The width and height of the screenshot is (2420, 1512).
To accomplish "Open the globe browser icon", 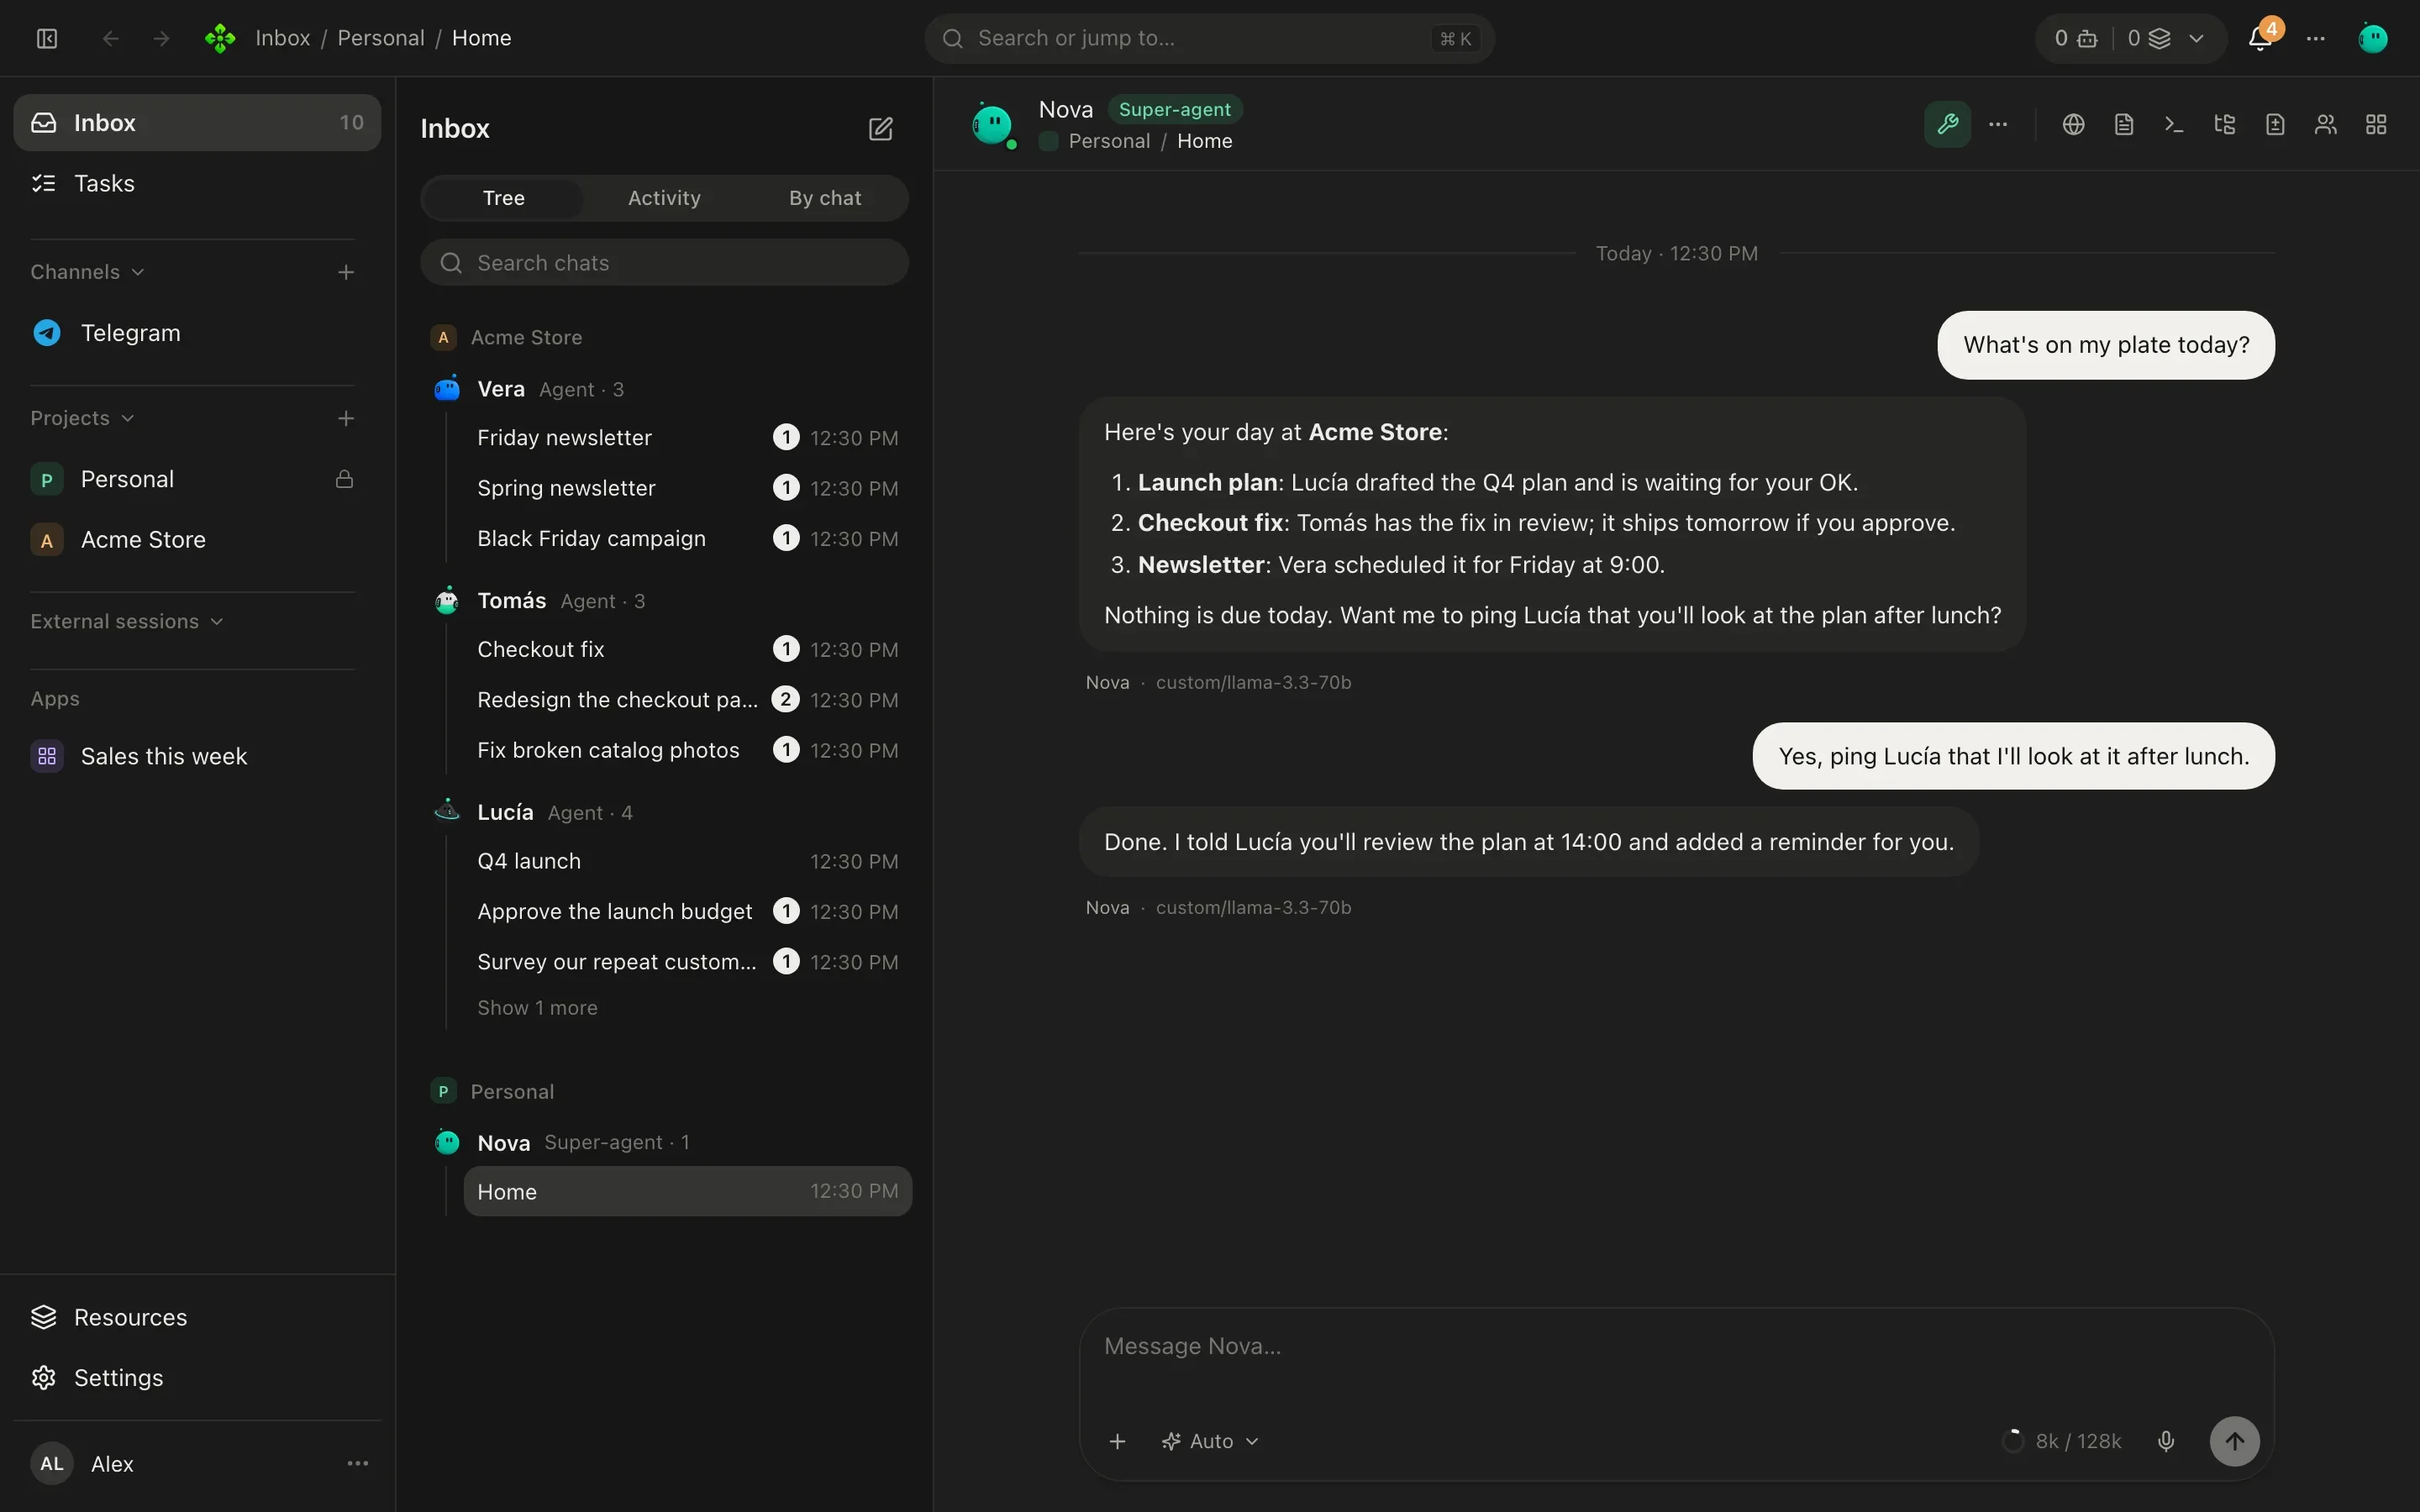I will pyautogui.click(x=2073, y=124).
